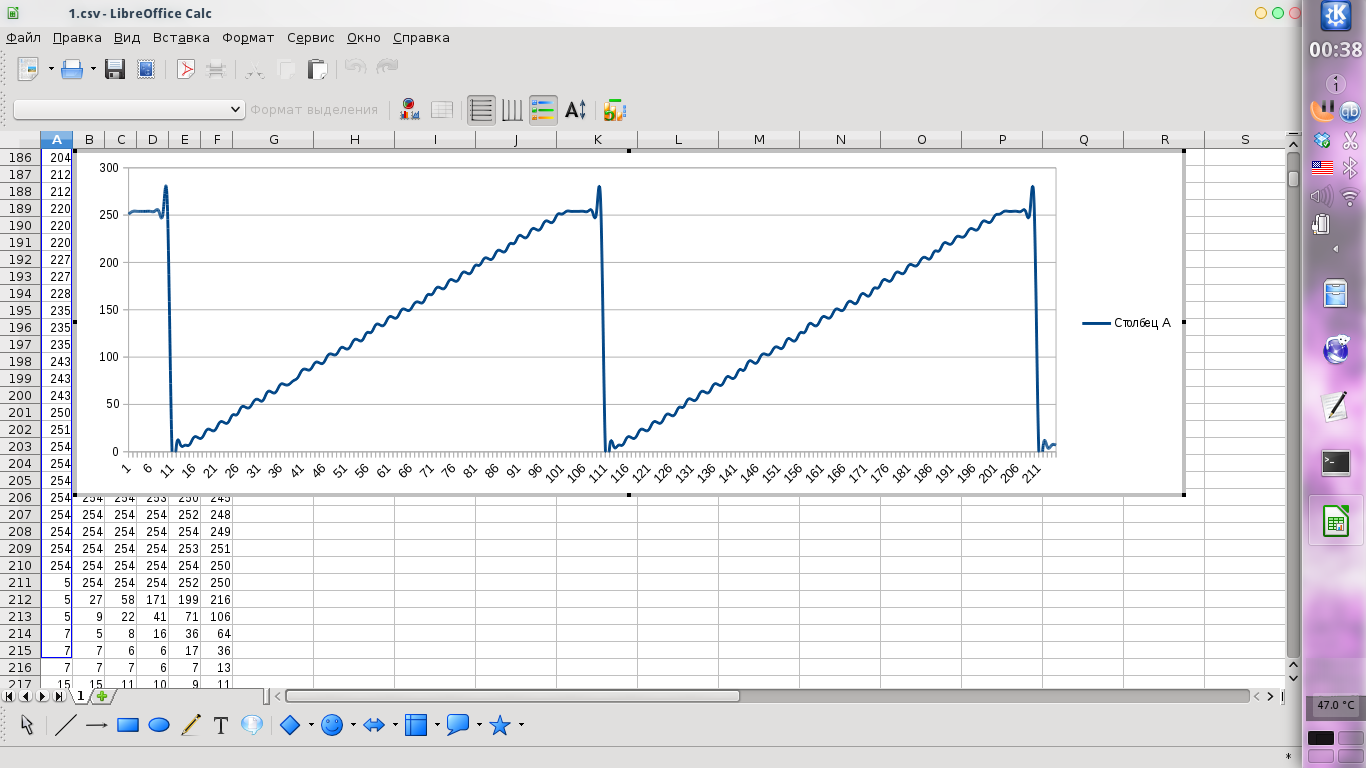This screenshot has width=1366, height=768.
Task: Open the Правка menu
Action: click(77, 38)
